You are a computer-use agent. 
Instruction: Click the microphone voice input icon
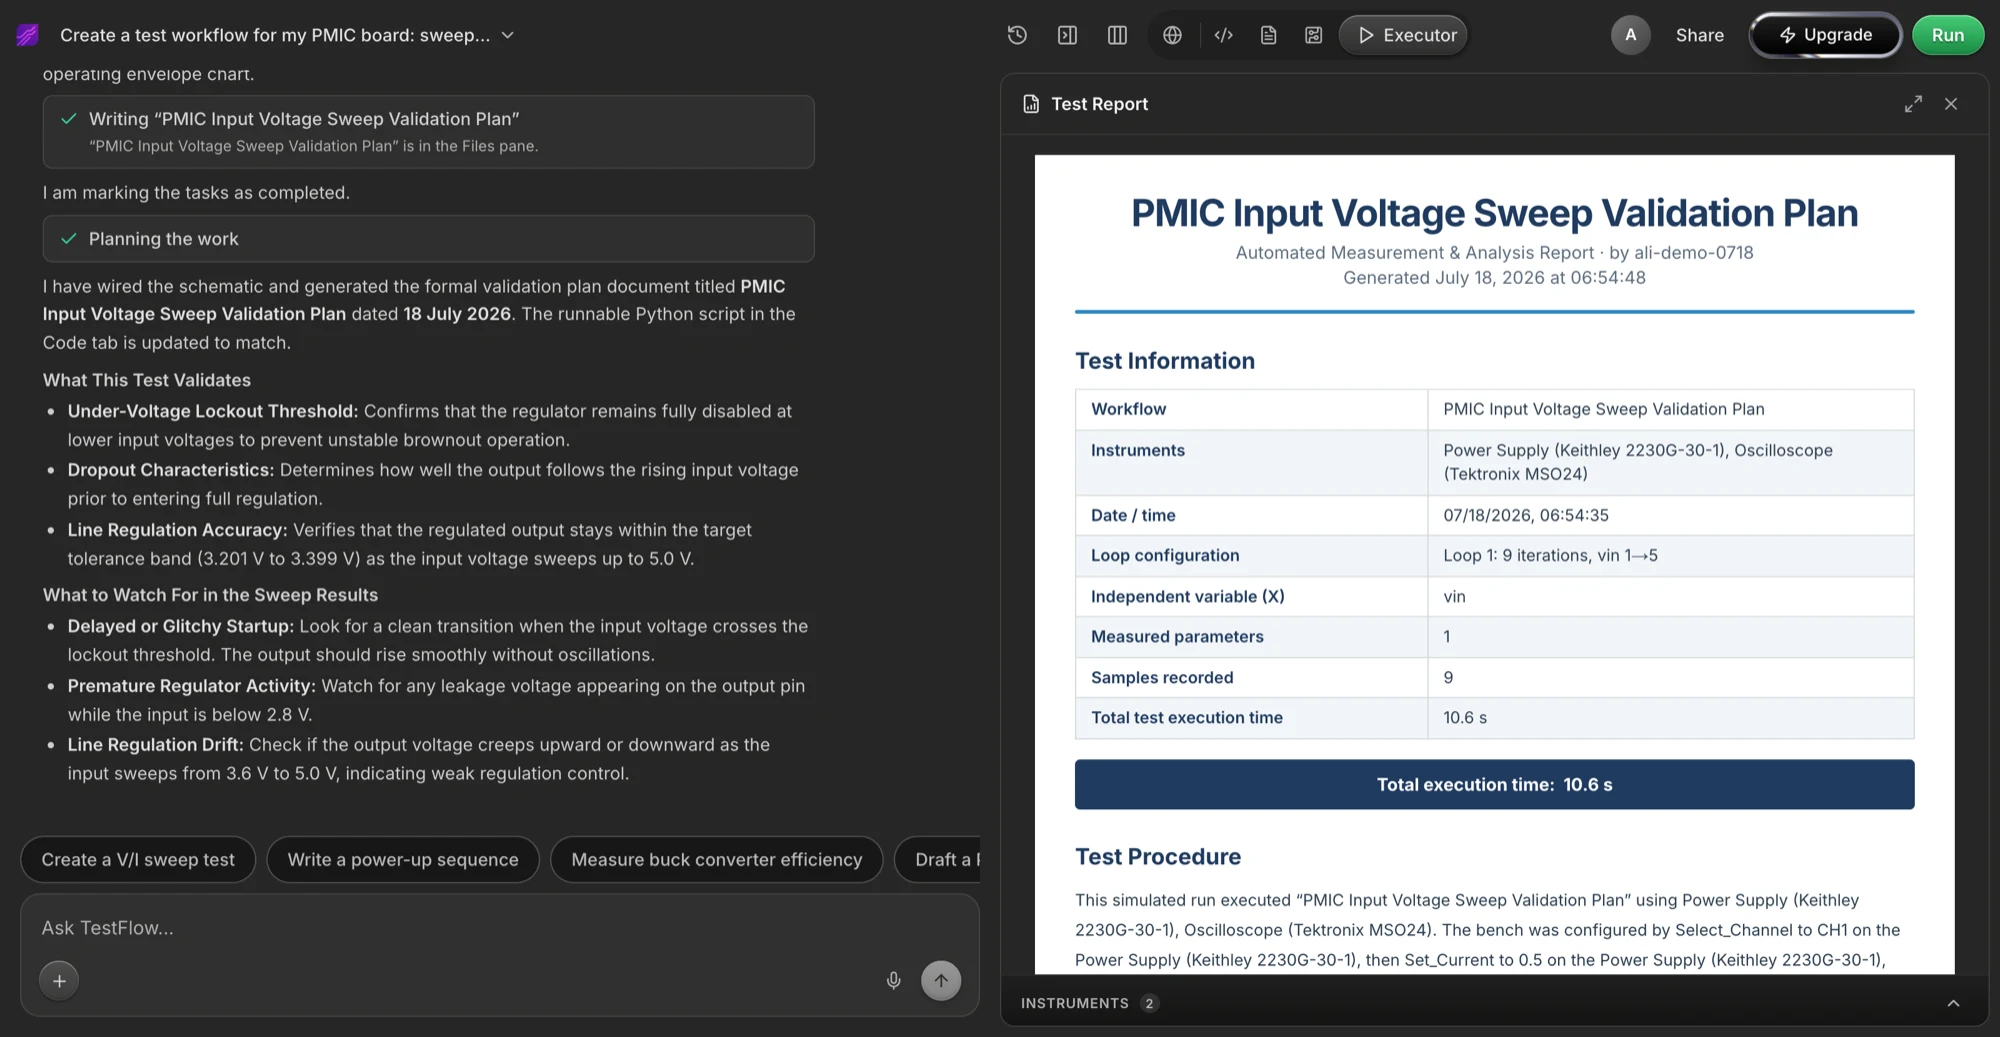click(x=894, y=981)
